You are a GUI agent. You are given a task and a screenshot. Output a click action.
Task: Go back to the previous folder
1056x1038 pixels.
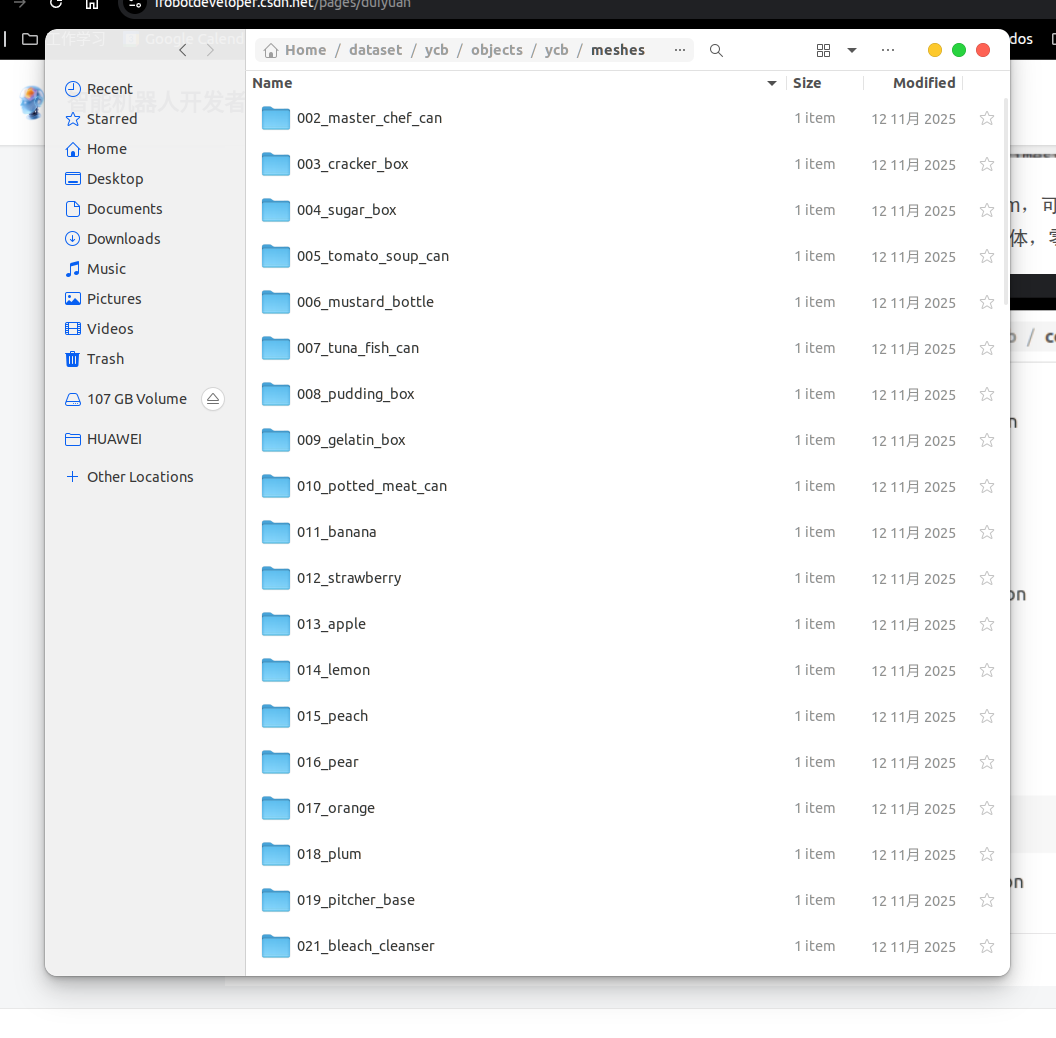(x=183, y=51)
